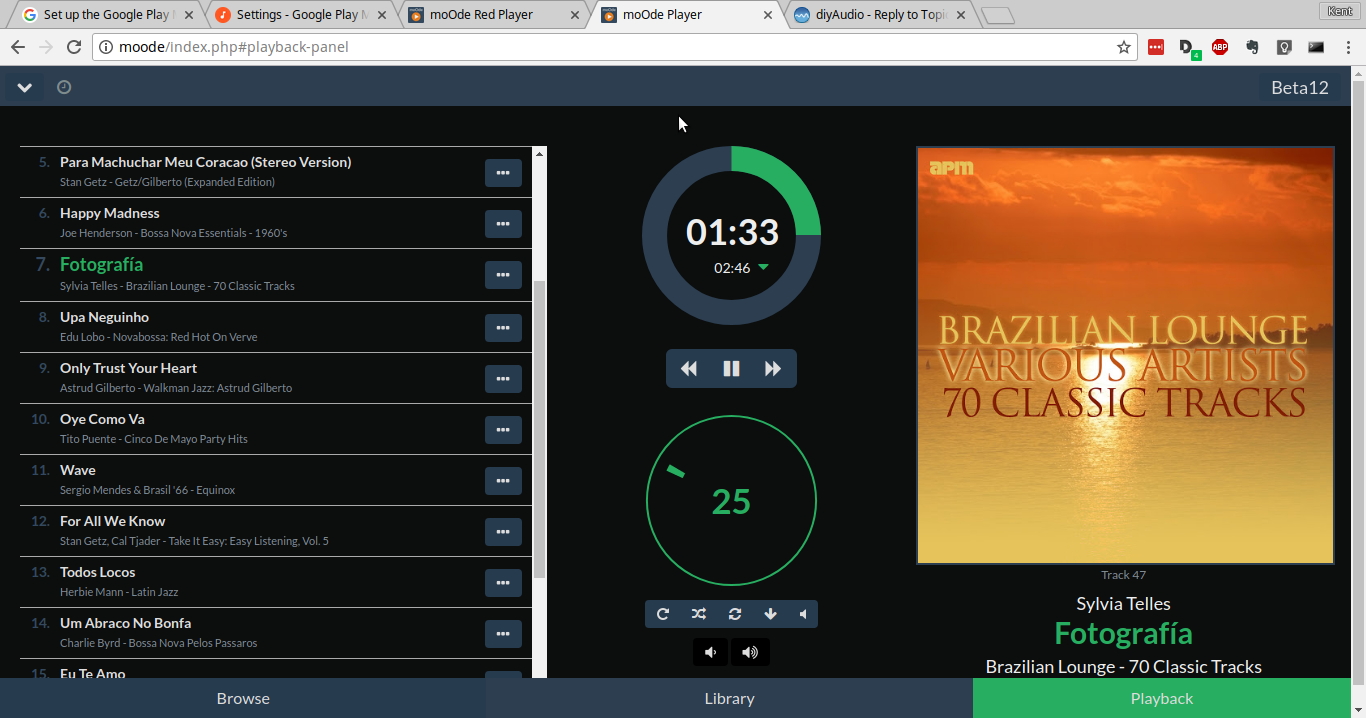Image resolution: width=1366 pixels, height=718 pixels.
Task: Collapse panel with top-left chevron
Action: pos(24,87)
